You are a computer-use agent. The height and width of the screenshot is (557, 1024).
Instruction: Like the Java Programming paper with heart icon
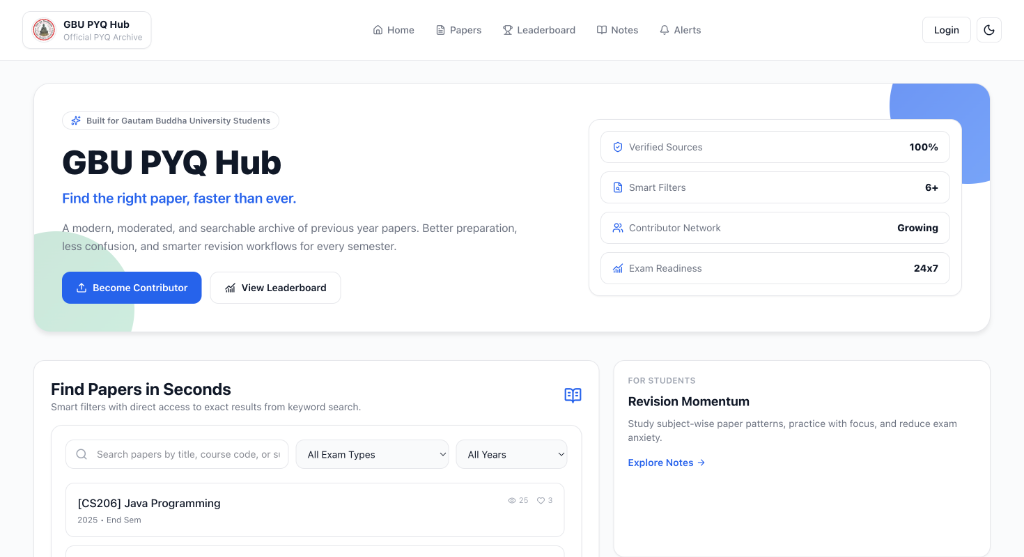541,501
